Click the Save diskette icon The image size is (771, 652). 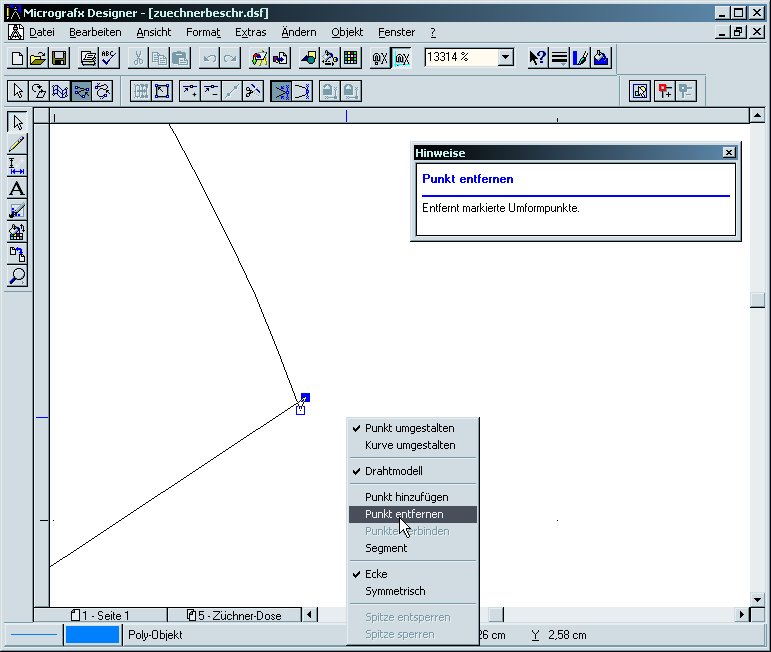pos(59,58)
